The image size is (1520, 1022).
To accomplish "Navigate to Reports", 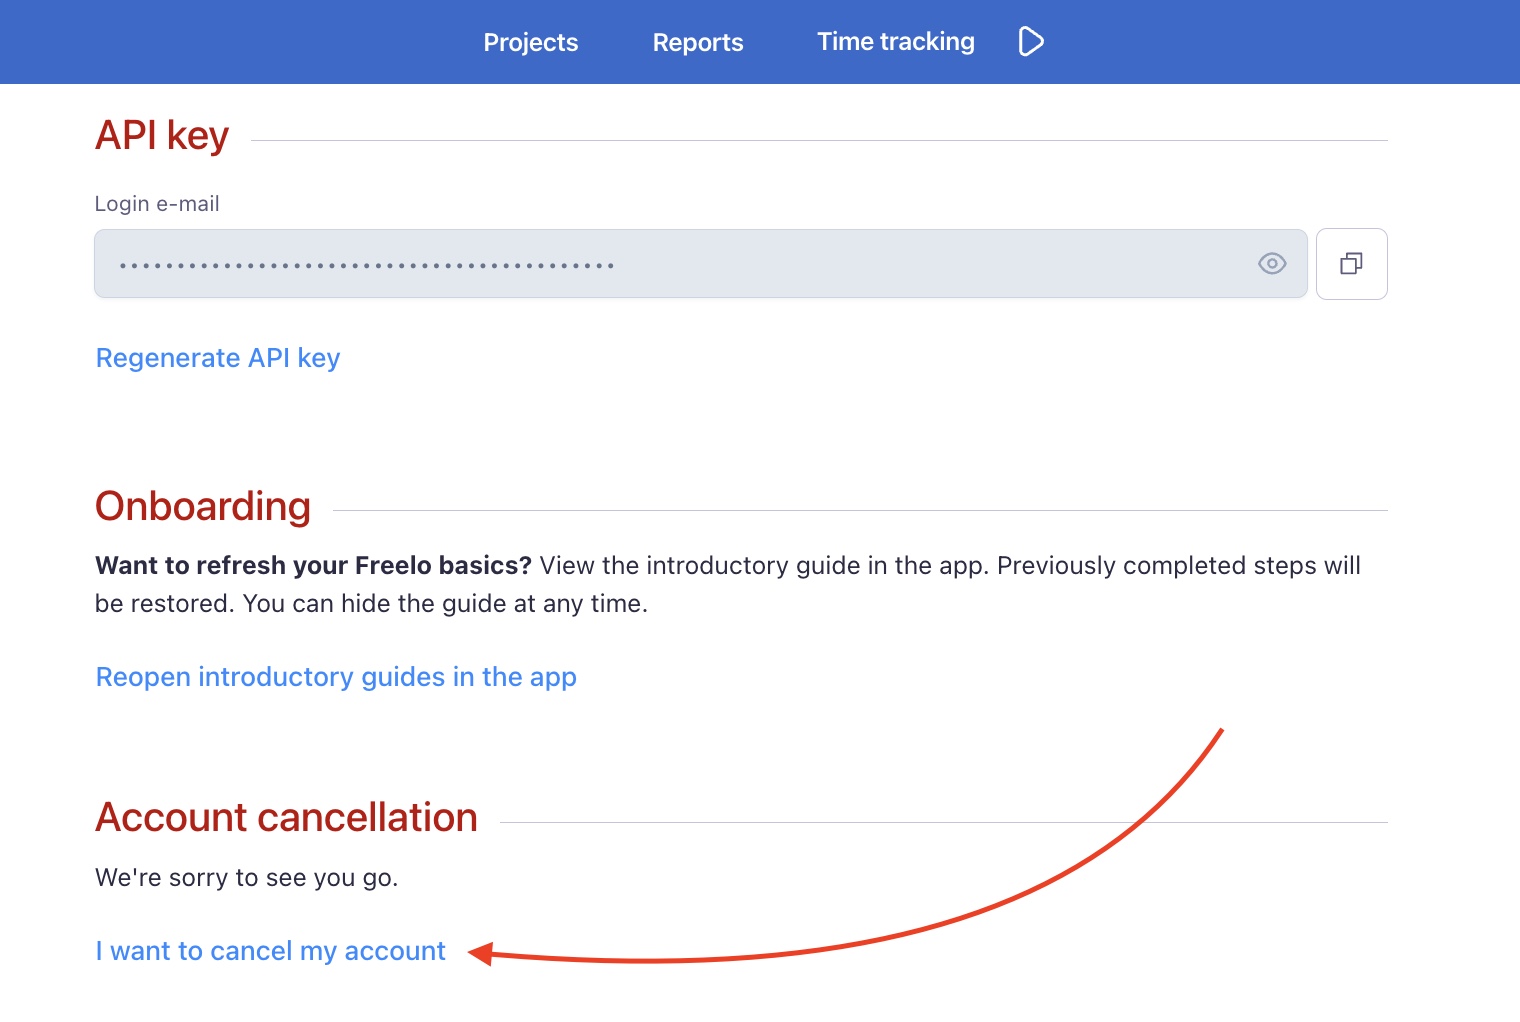I will (x=697, y=42).
